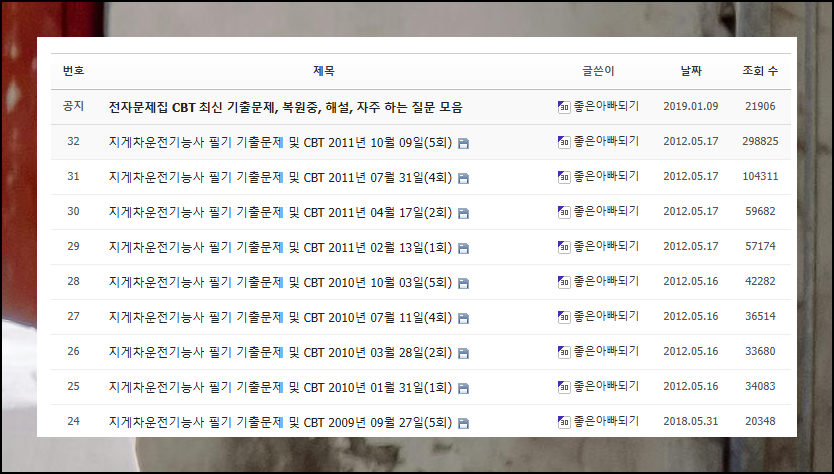Click the 공지 label in the first row

click(73, 106)
